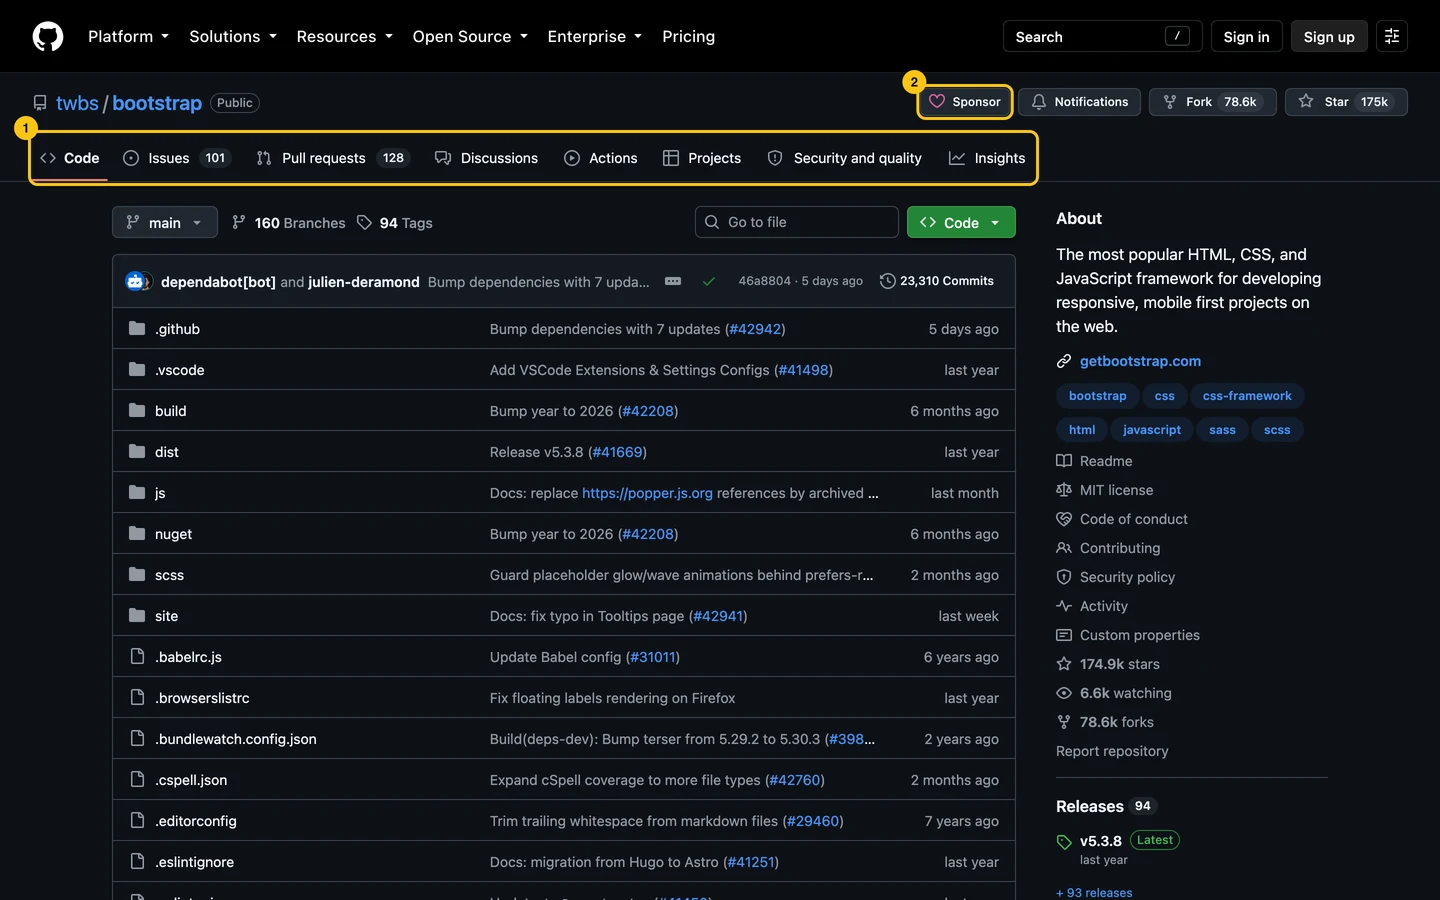This screenshot has height=900, width=1440.
Task: Fork the repository with Fork button
Action: (x=1212, y=102)
